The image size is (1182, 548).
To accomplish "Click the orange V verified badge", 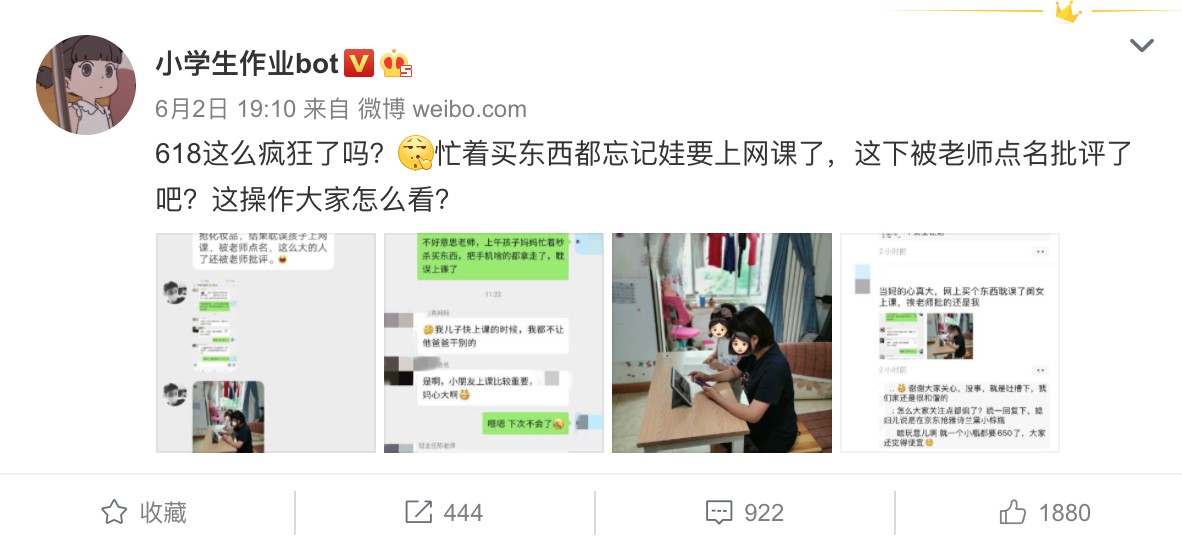I will pos(359,64).
